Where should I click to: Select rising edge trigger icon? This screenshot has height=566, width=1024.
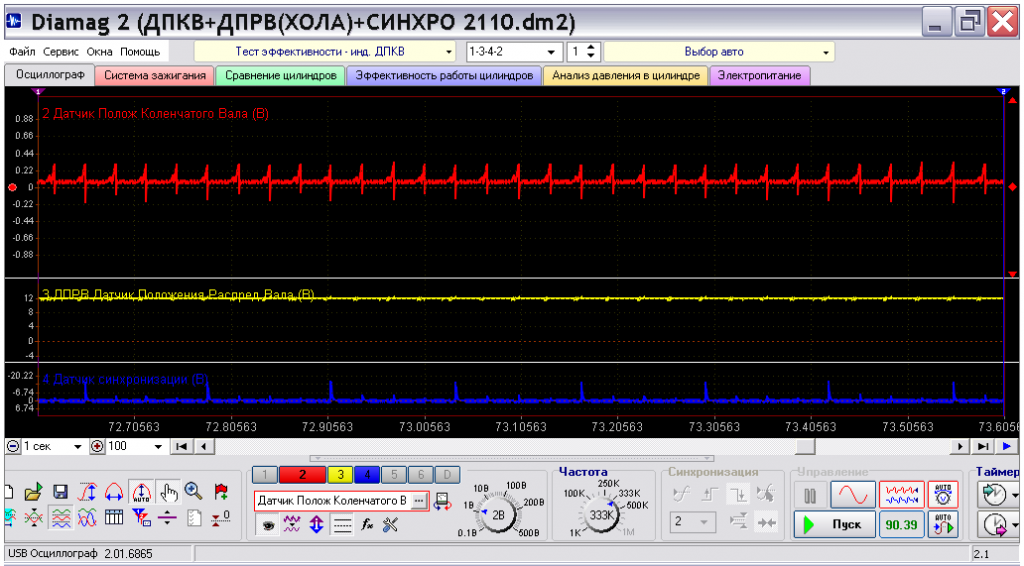point(710,495)
